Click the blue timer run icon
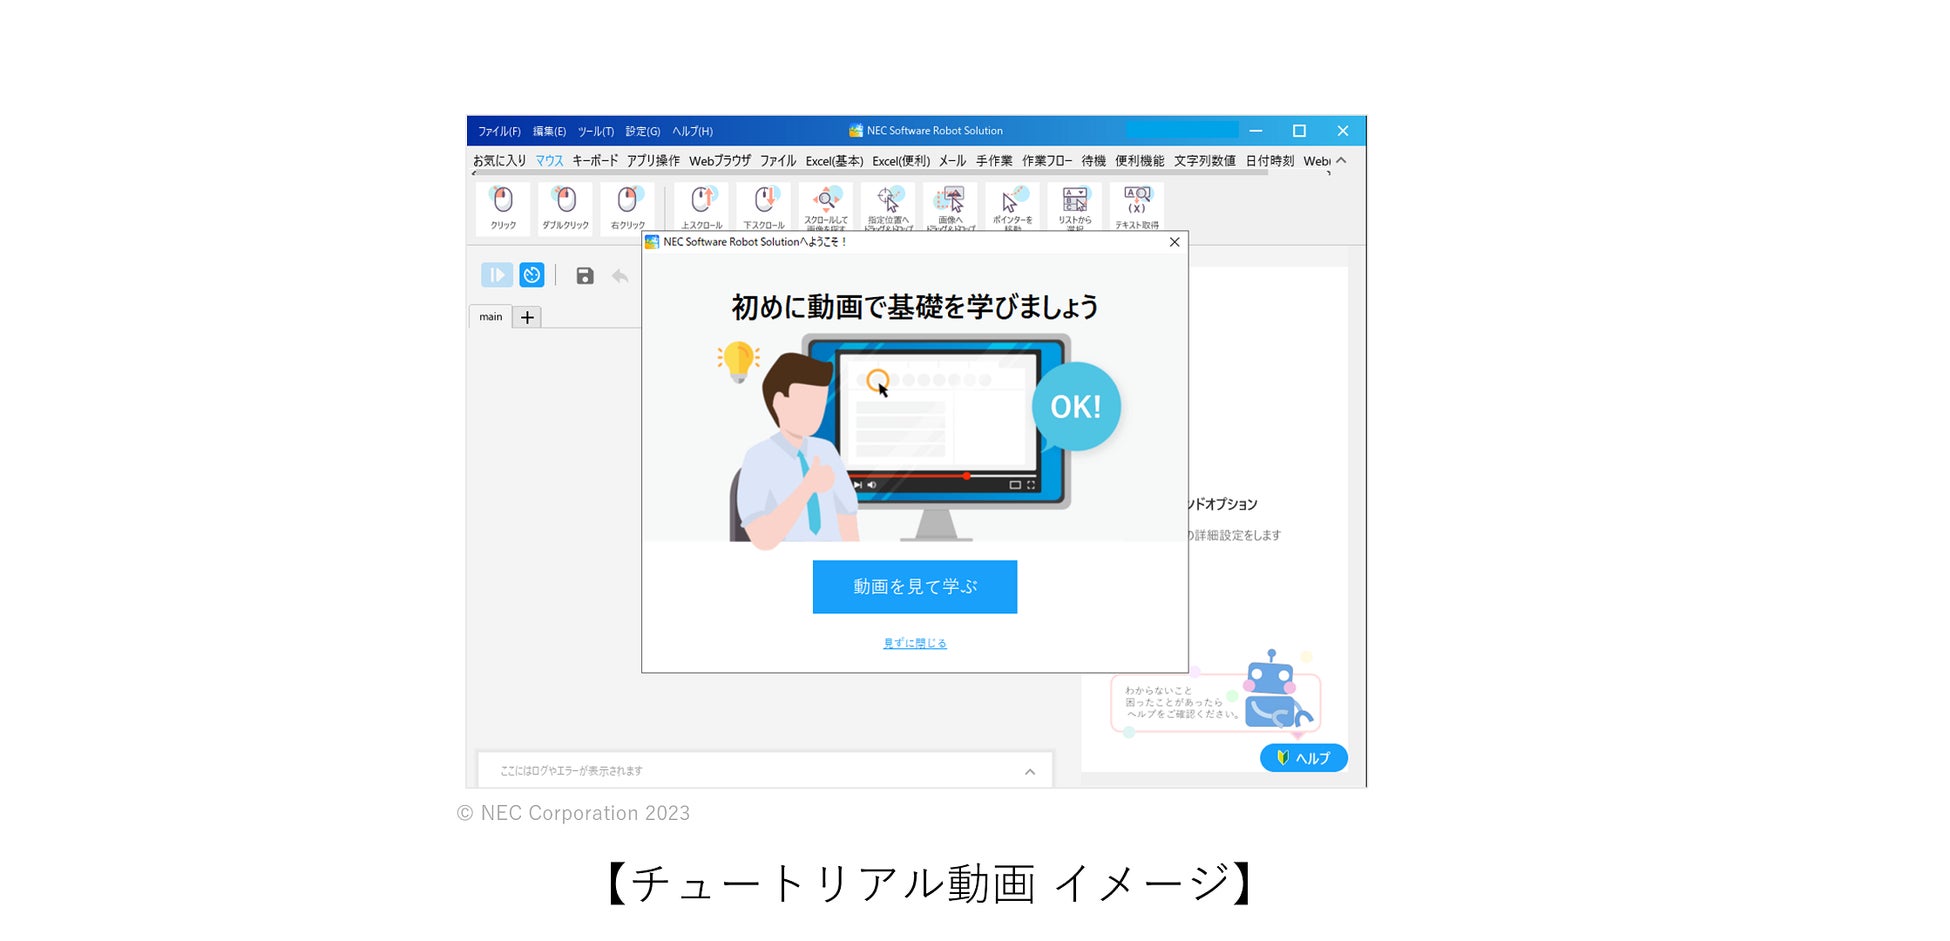Image resolution: width=1950 pixels, height=941 pixels. pos(531,275)
